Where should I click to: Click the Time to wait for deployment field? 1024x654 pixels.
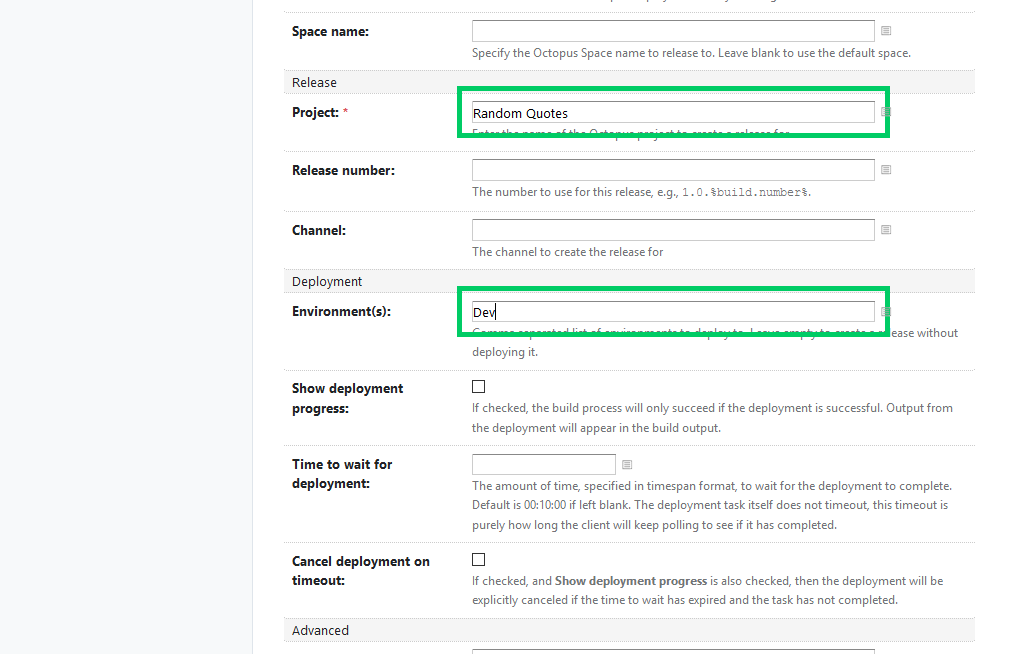[x=544, y=465]
